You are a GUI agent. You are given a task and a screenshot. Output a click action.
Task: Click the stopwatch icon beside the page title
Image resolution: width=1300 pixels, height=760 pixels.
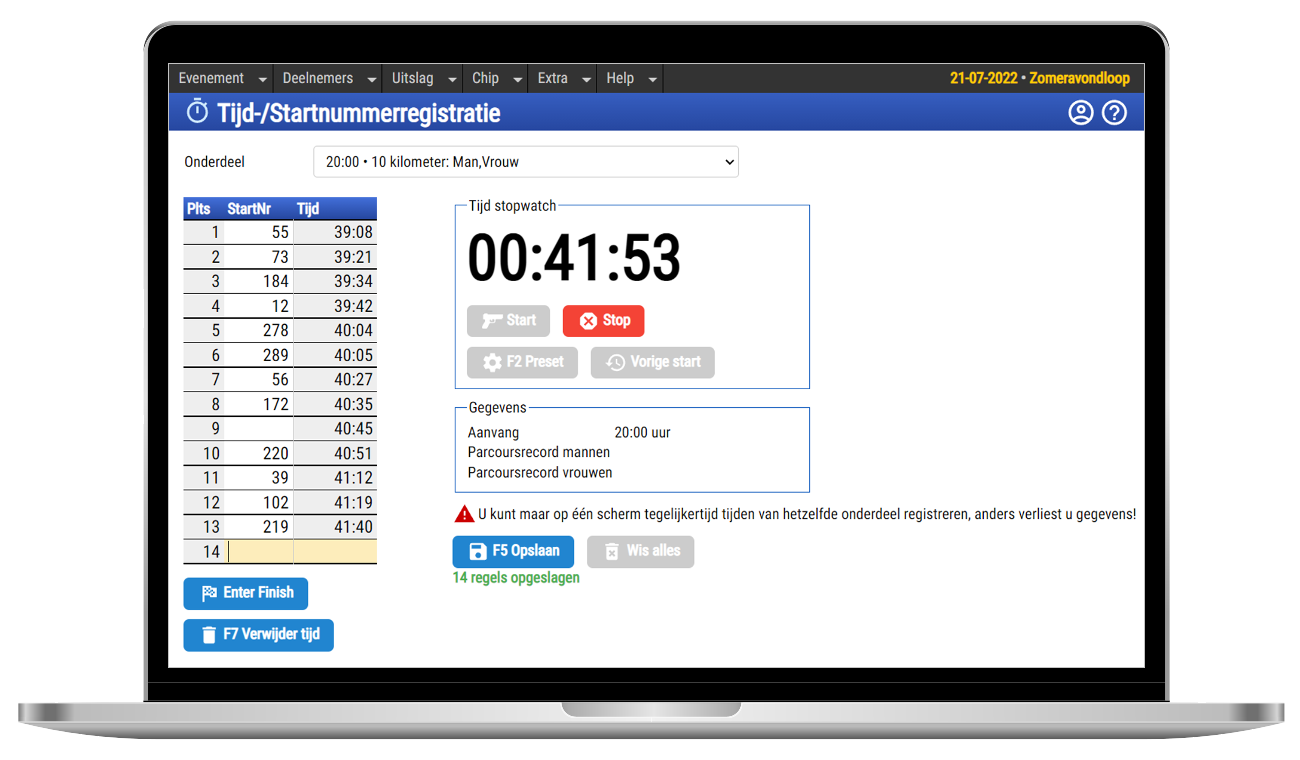tap(198, 112)
